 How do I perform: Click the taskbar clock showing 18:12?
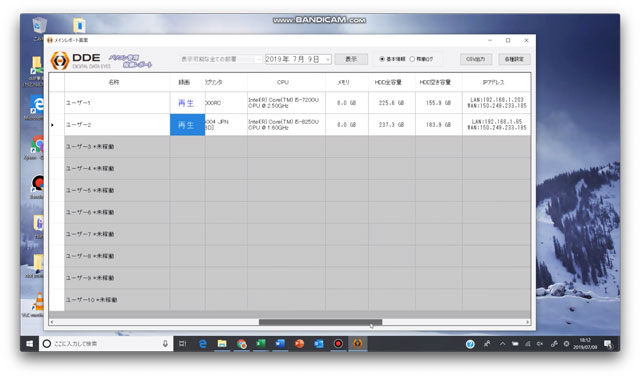coord(585,344)
